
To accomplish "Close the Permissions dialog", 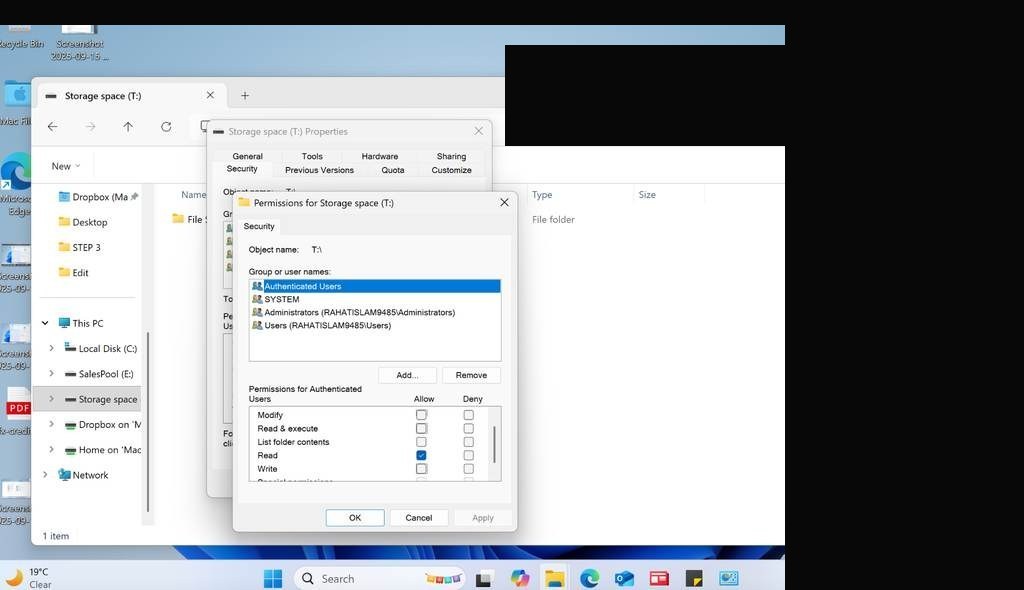I will [x=504, y=203].
